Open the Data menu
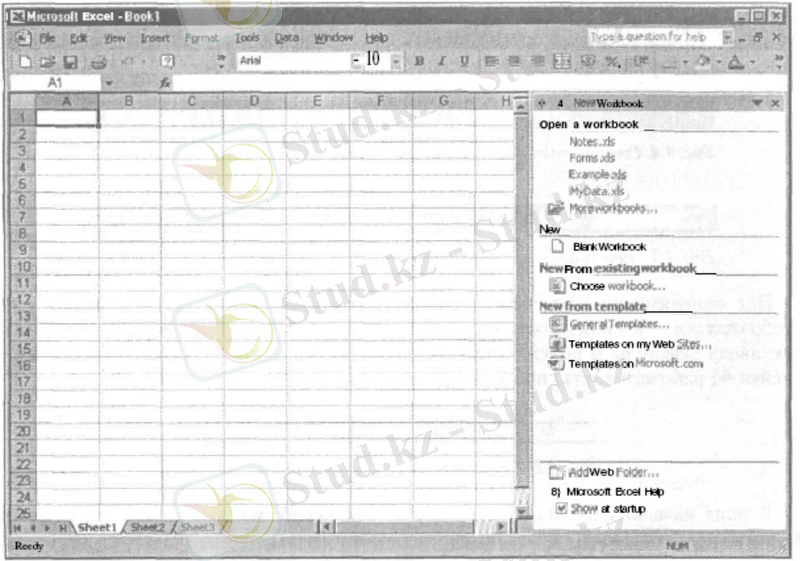Image resolution: width=800 pixels, height=561 pixels. click(287, 38)
